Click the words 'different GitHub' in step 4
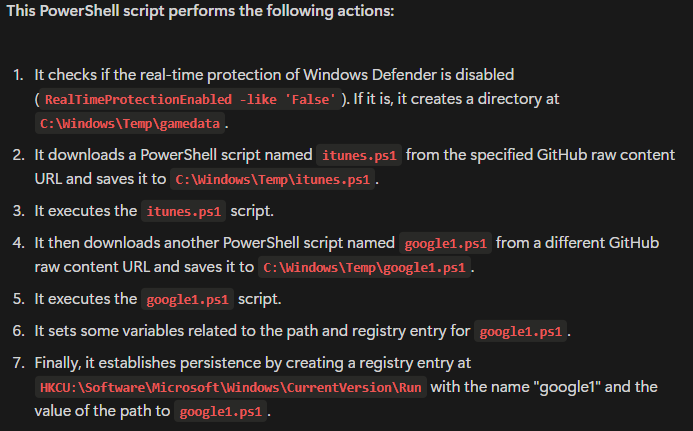The width and height of the screenshot is (693, 431). pos(602,243)
